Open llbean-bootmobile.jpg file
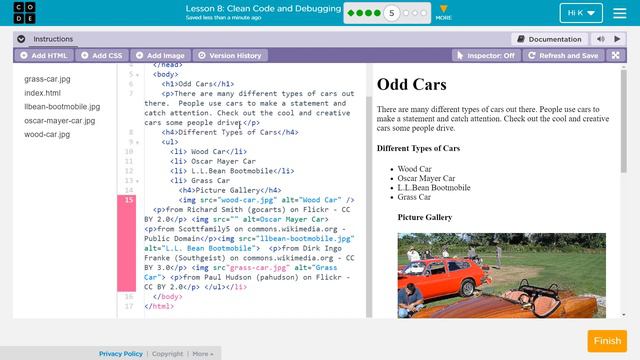640x360 pixels. tap(62, 107)
